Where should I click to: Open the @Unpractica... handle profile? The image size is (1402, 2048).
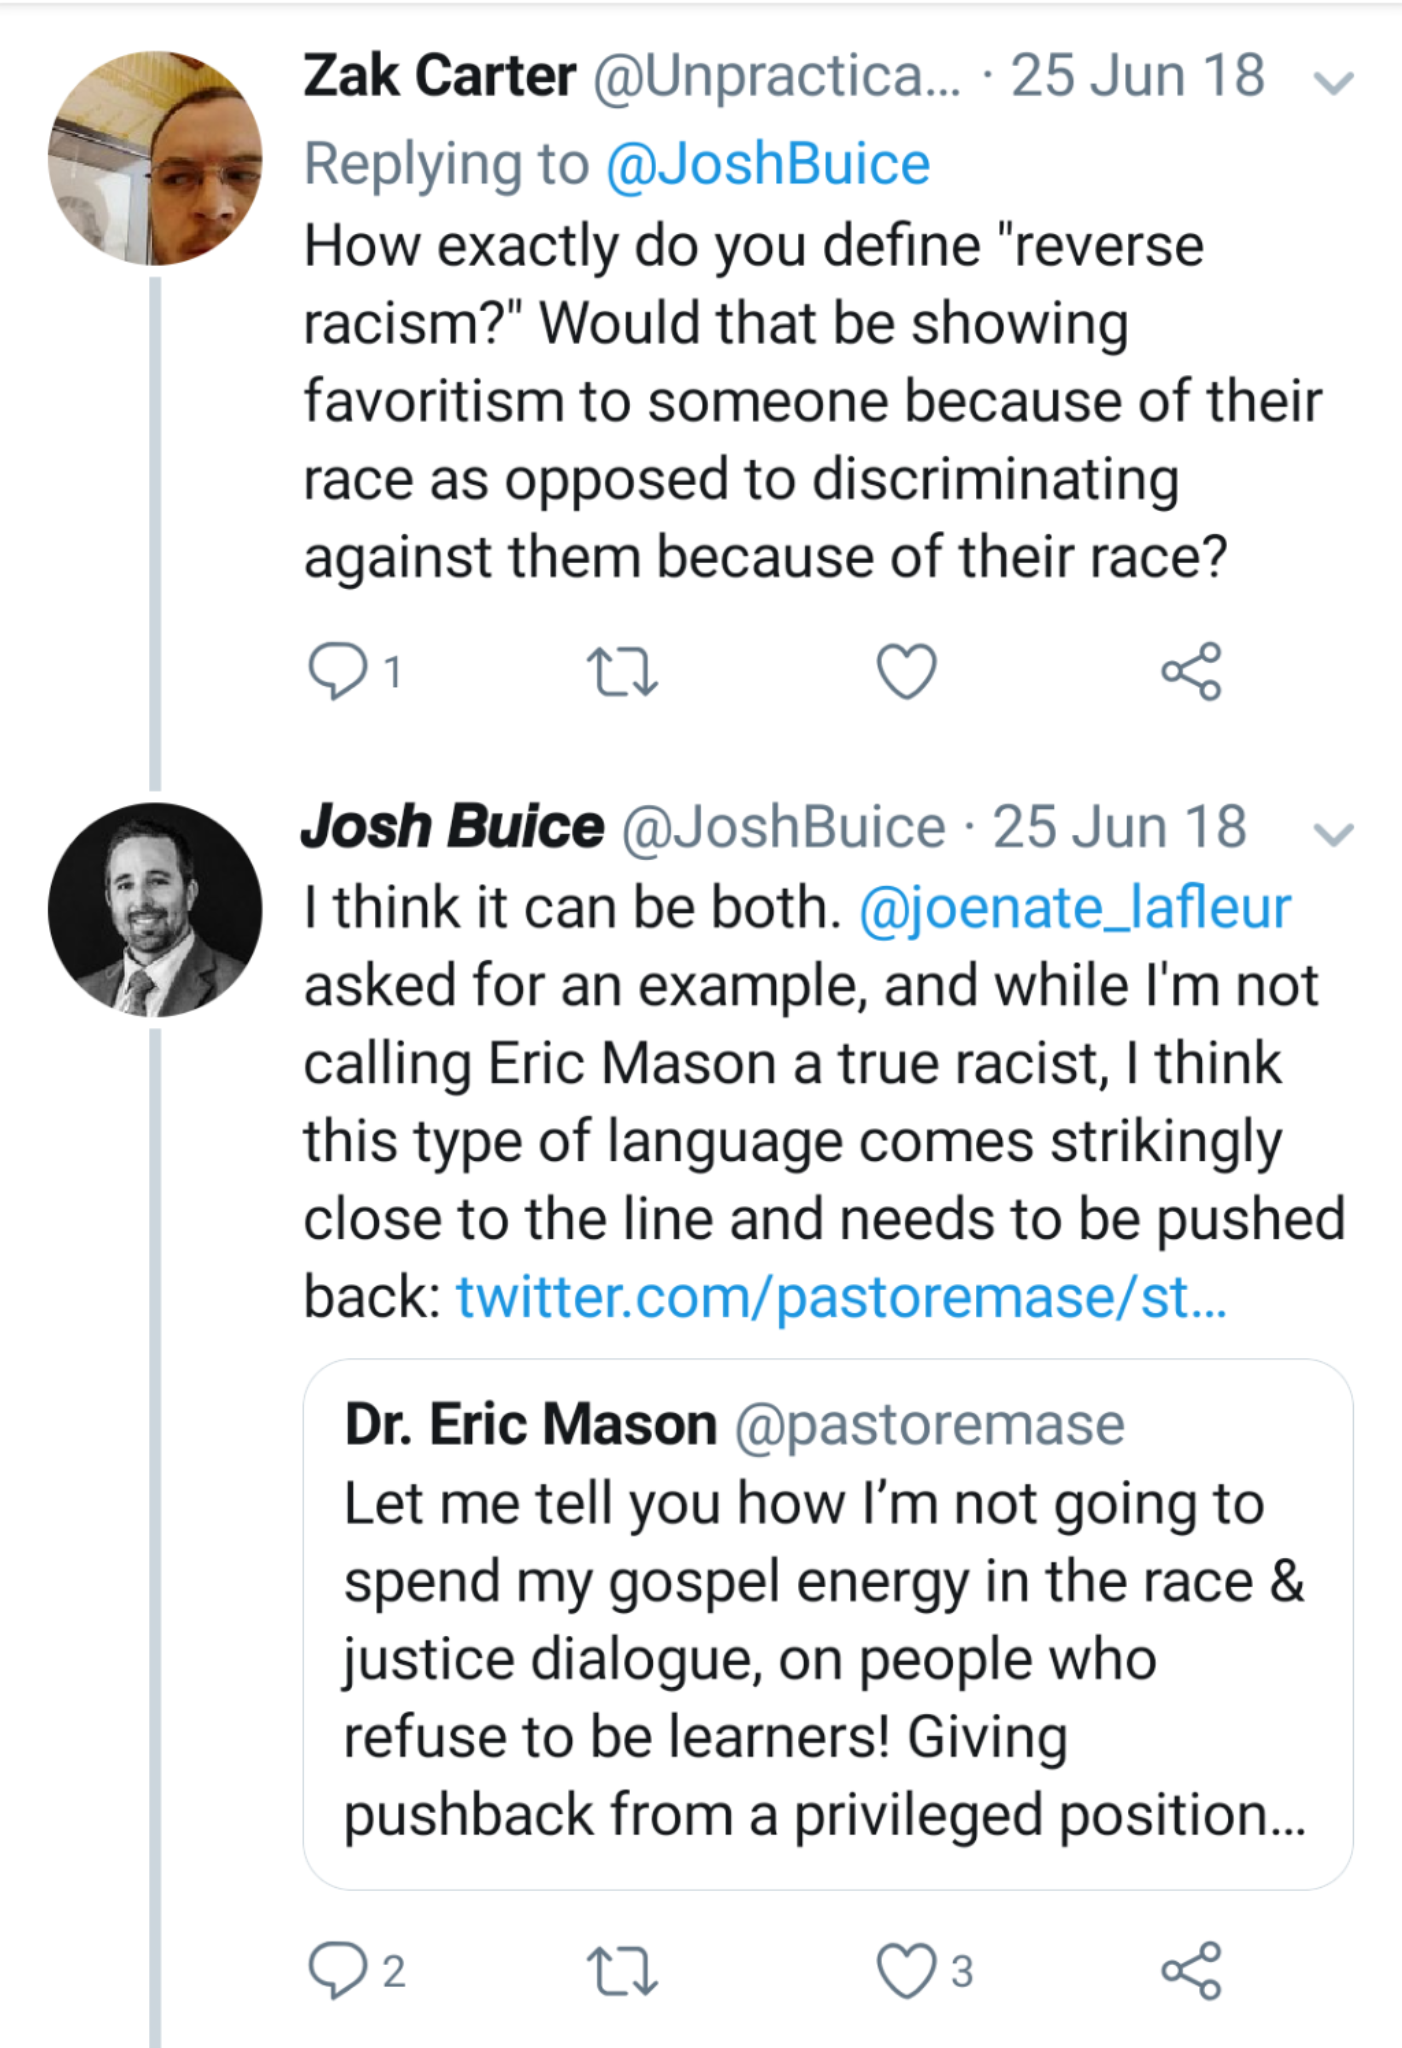click(x=776, y=76)
